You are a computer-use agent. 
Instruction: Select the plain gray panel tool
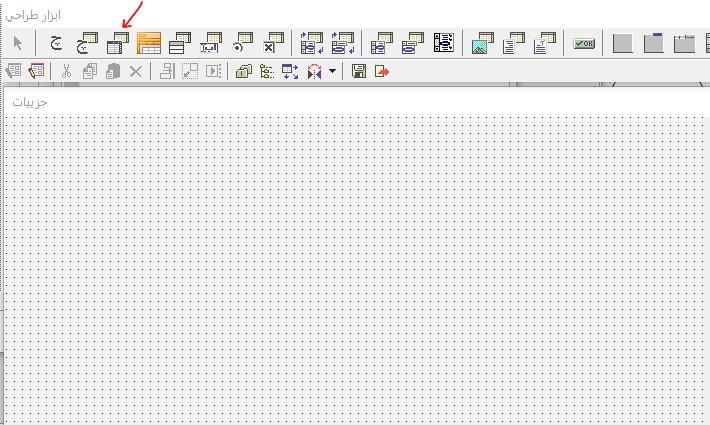(622, 43)
